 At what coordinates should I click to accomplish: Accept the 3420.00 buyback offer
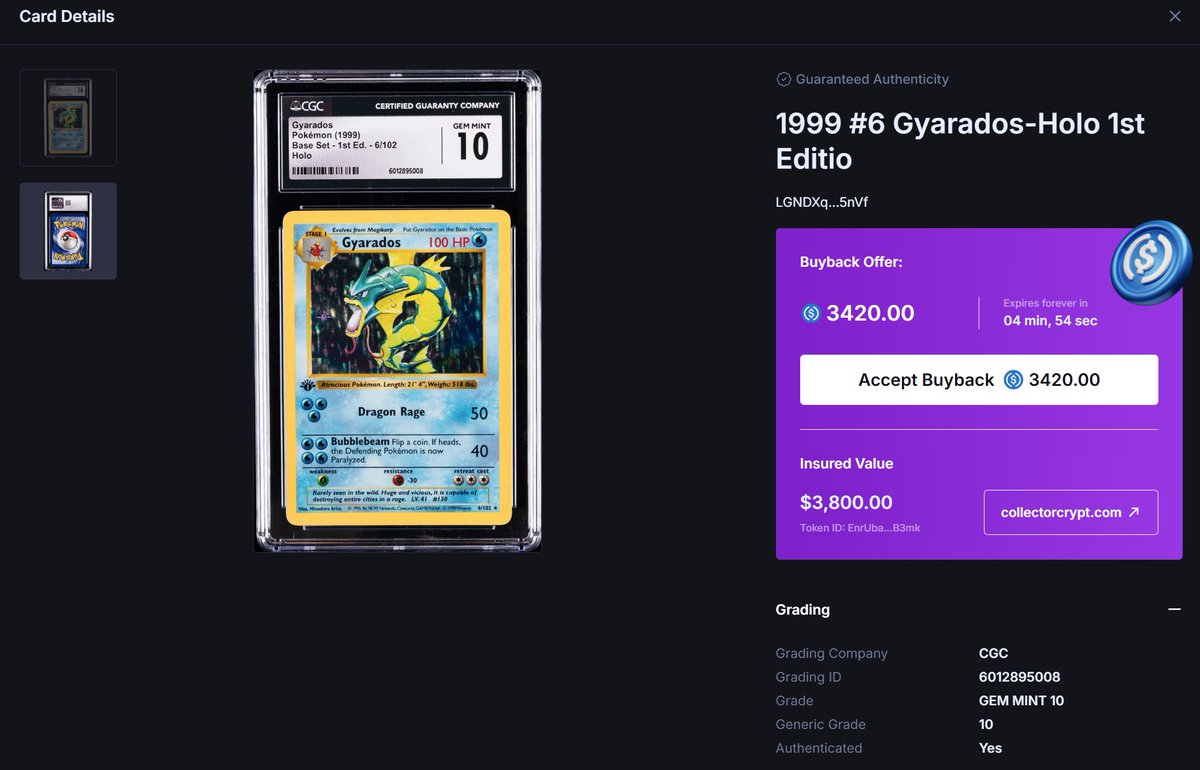978,380
